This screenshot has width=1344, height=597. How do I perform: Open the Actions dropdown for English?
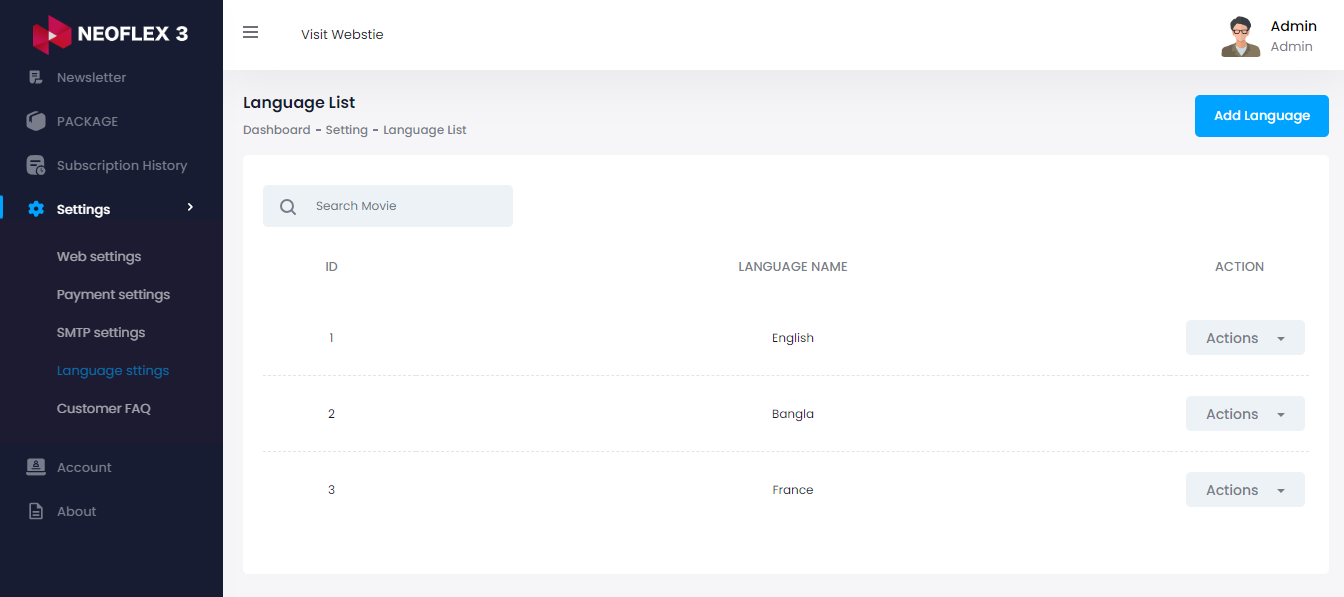1244,337
